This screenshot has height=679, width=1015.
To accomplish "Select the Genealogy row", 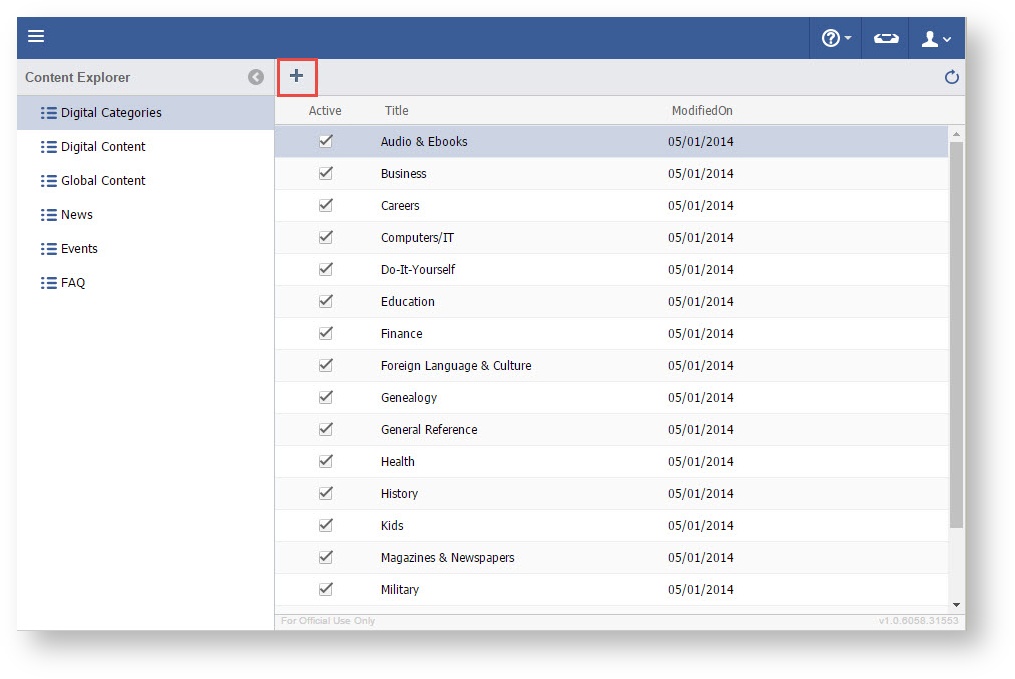I will tap(409, 397).
